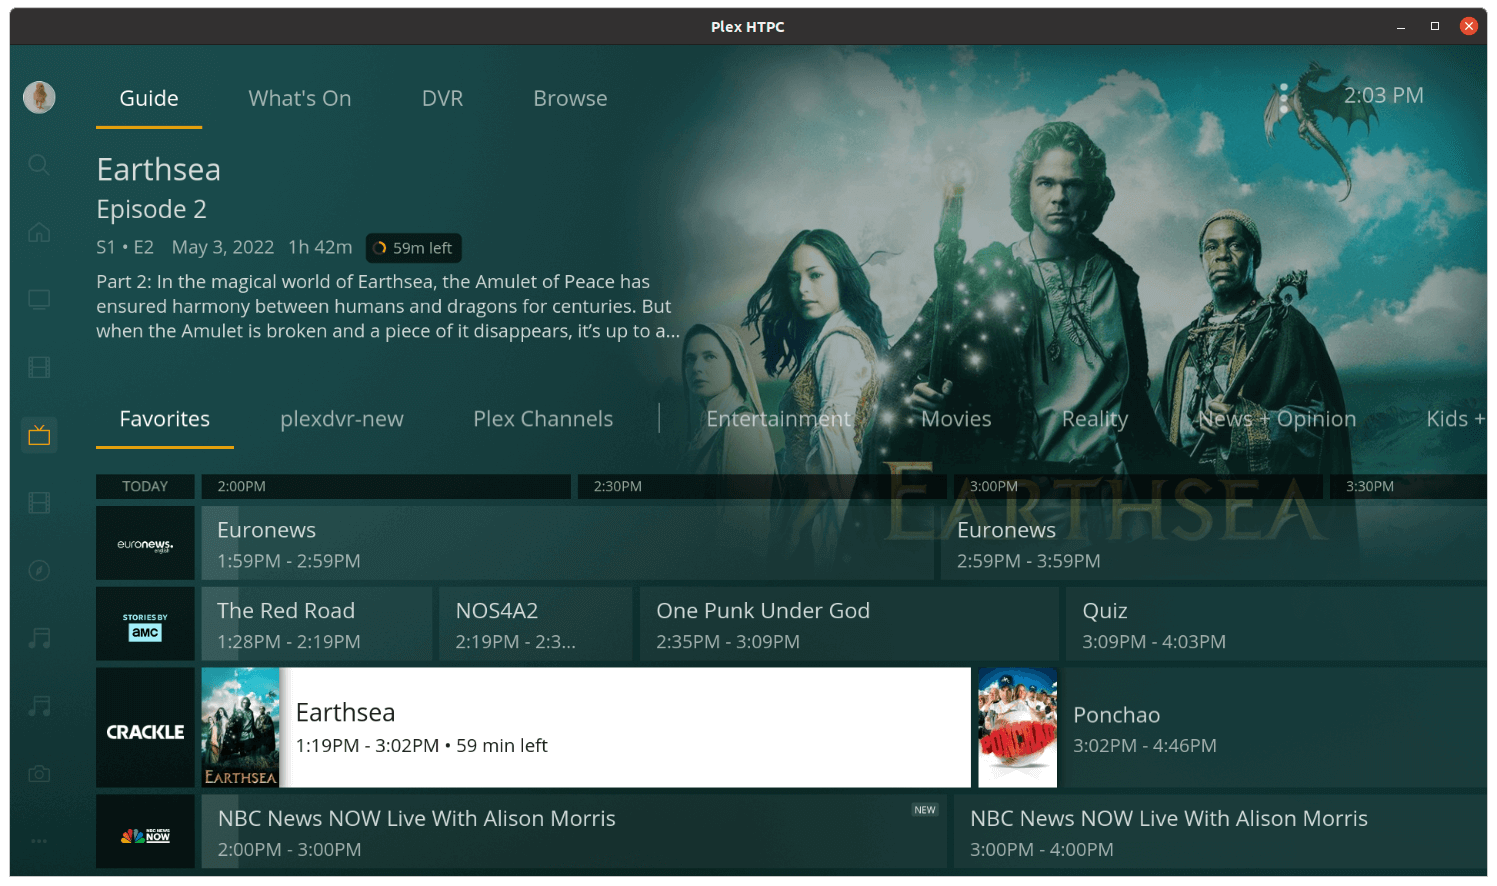Click the Earthsea poster thumbnail
Viewport: 1497px width, 886px height.
(x=241, y=728)
